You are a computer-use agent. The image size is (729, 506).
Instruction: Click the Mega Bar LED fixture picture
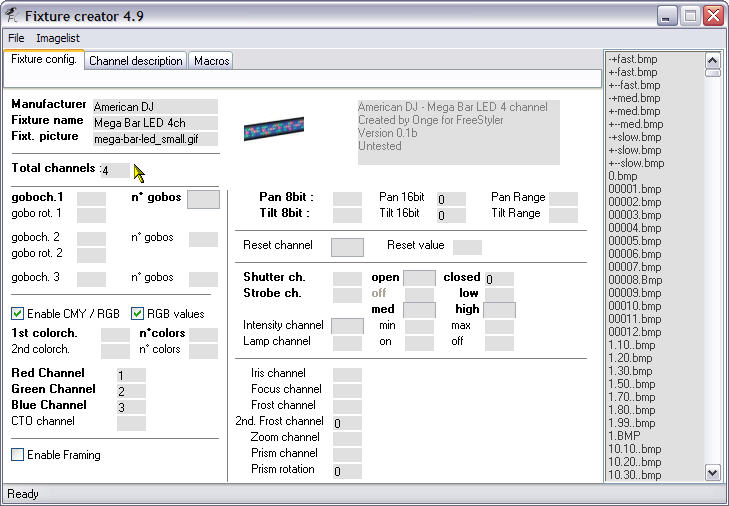[x=274, y=129]
